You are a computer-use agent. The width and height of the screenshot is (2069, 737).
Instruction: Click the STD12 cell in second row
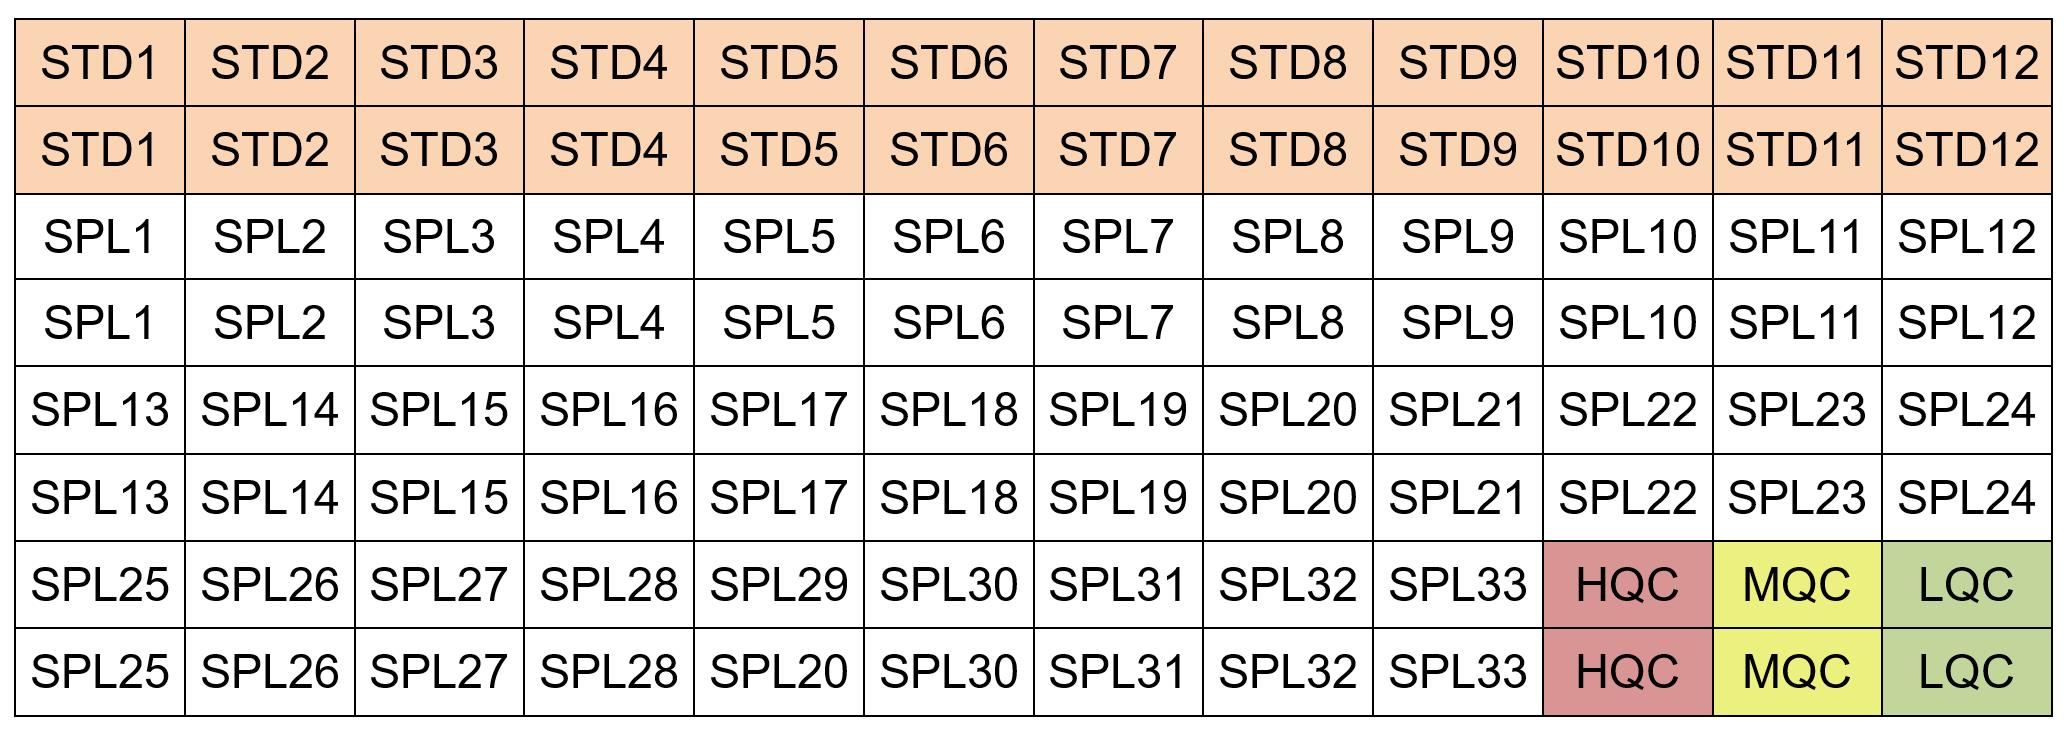1966,150
